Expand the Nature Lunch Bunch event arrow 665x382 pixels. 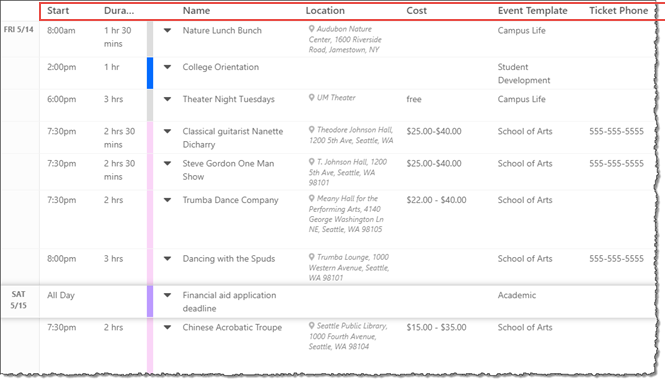pyautogui.click(x=168, y=31)
